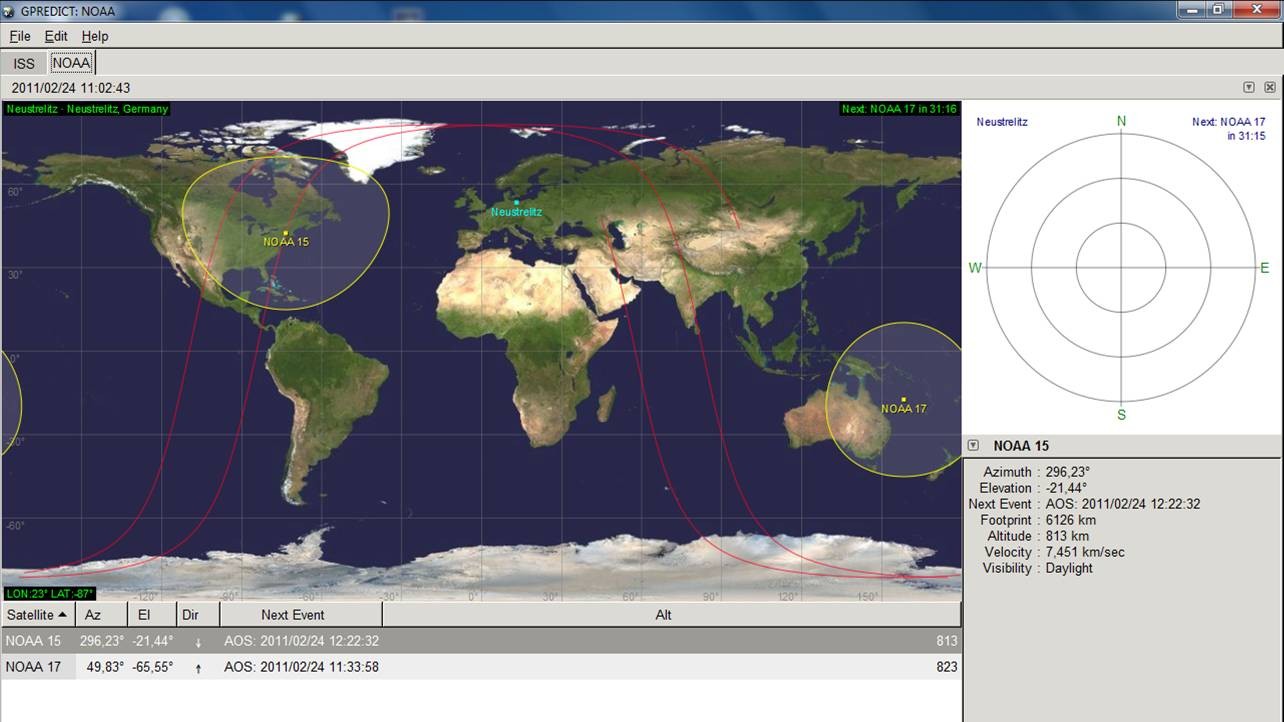Click the 2011/02/24 11:02:43 clock label

(71, 88)
